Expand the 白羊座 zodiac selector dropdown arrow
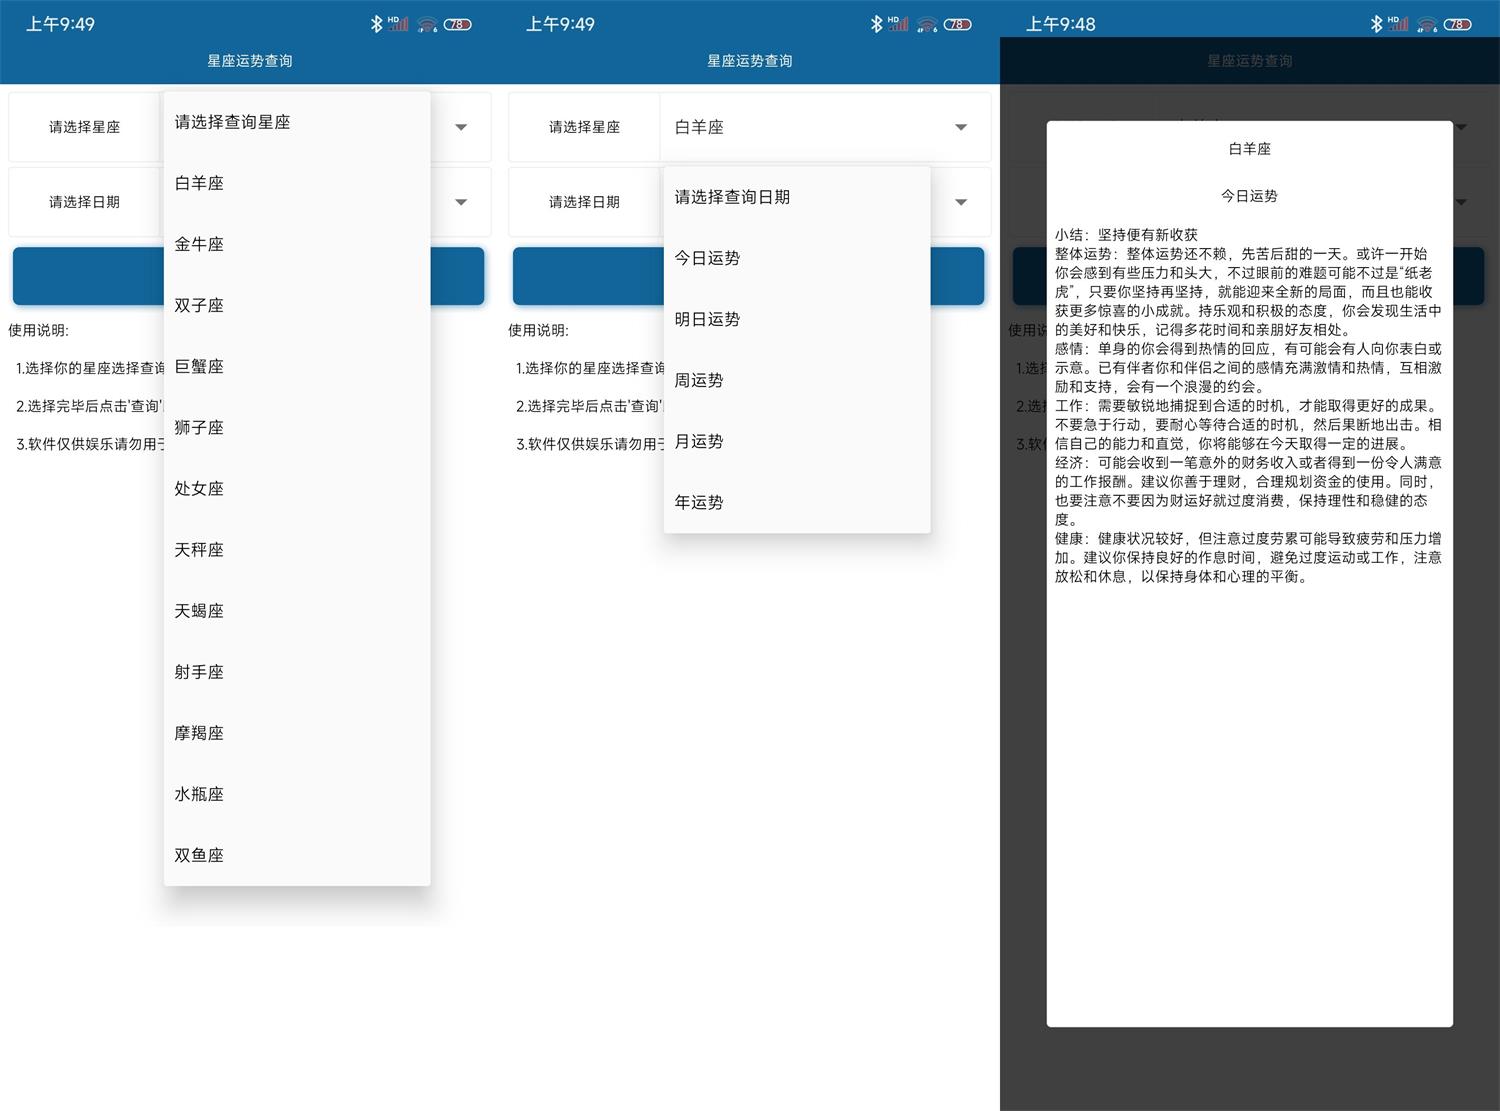Screen dimensions: 1500x1111 (960, 127)
